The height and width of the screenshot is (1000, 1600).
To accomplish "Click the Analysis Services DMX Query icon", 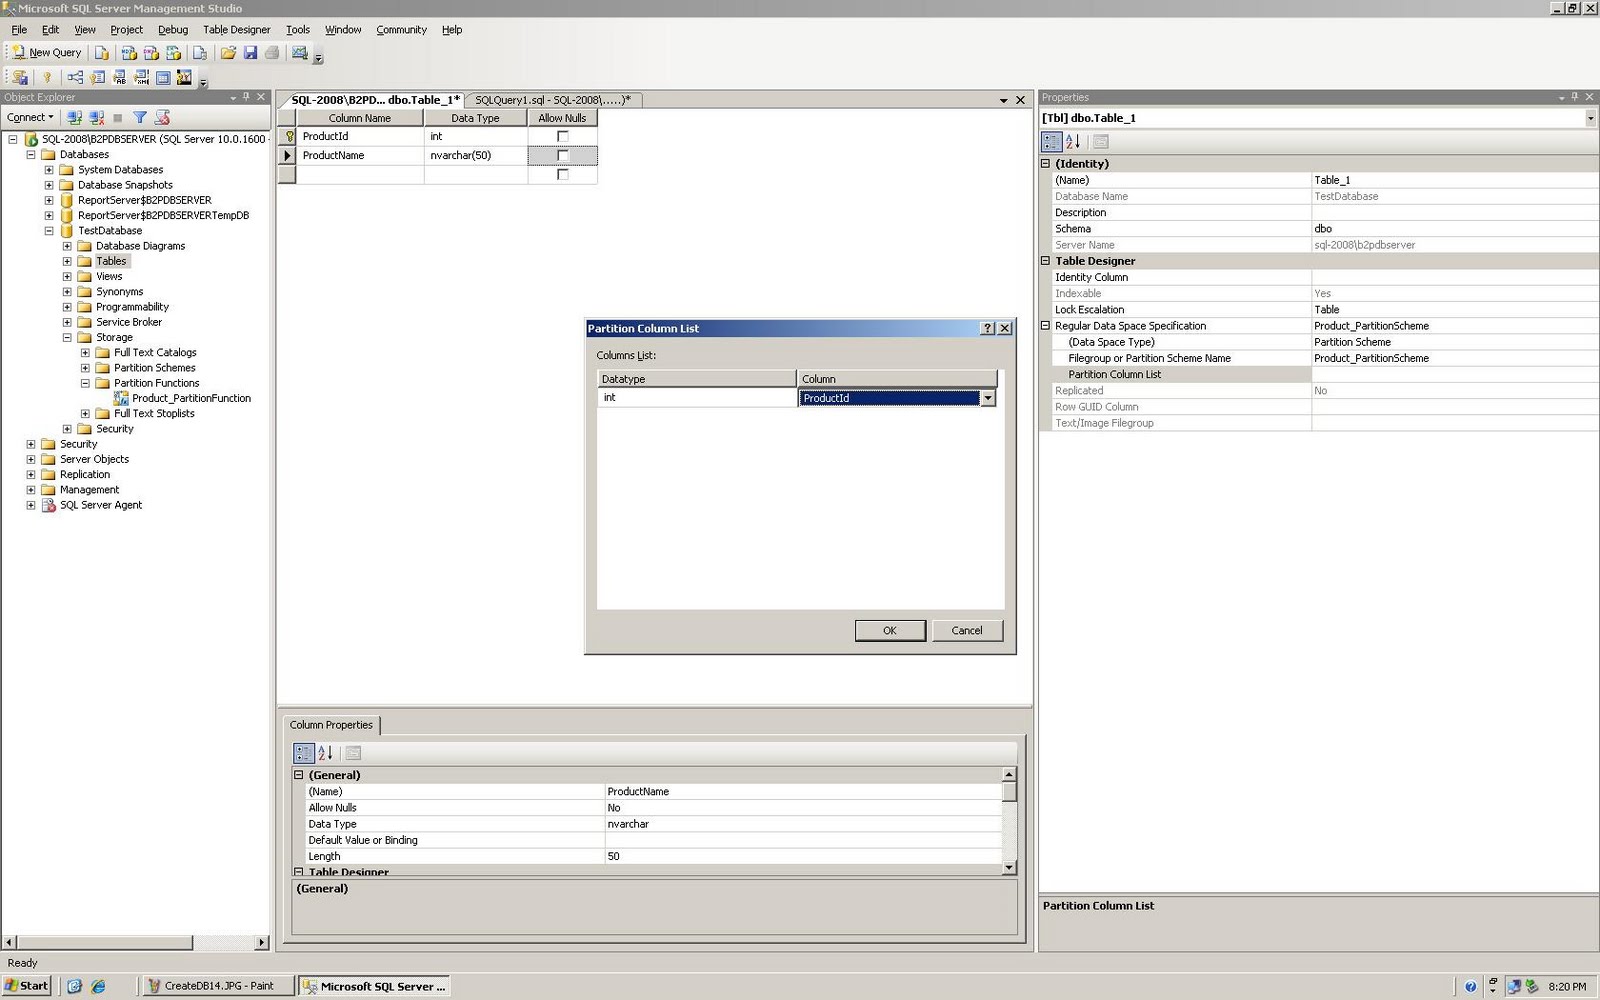I will point(151,53).
